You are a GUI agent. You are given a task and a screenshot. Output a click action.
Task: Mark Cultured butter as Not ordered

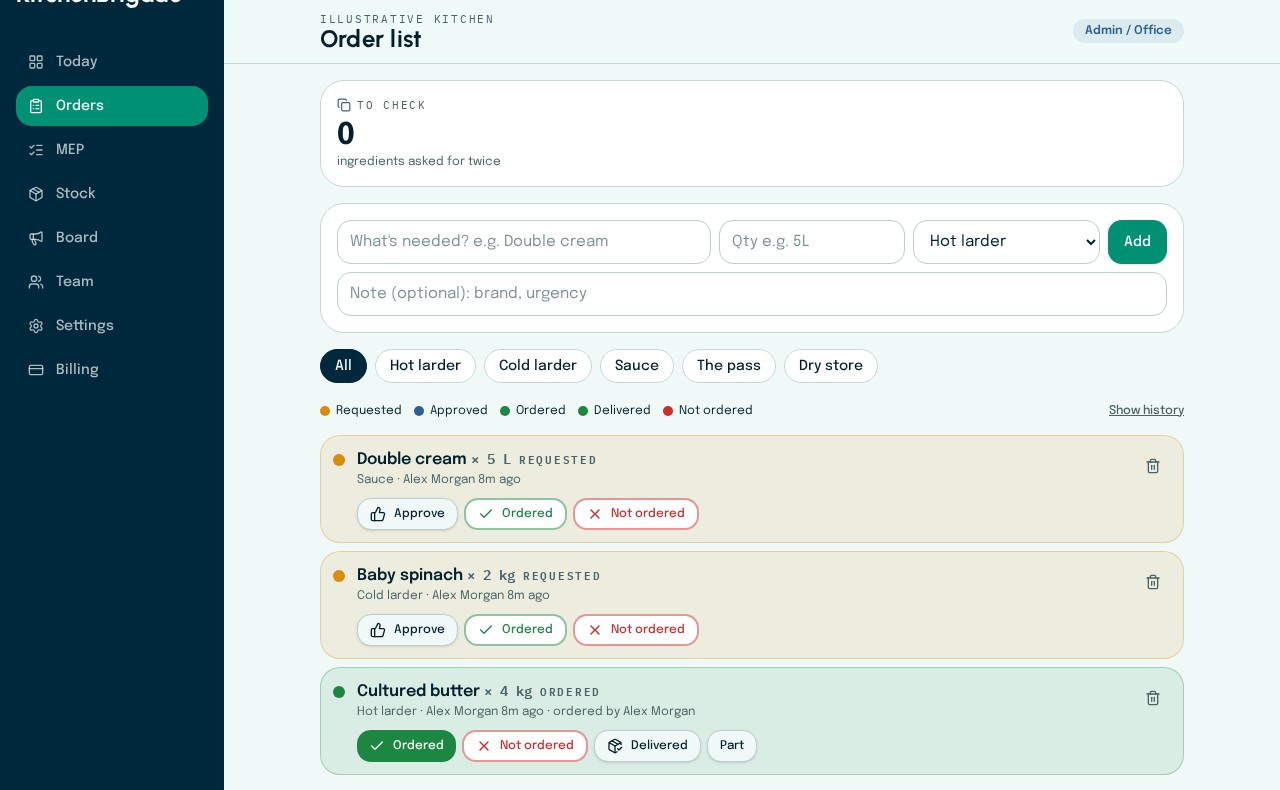(525, 746)
